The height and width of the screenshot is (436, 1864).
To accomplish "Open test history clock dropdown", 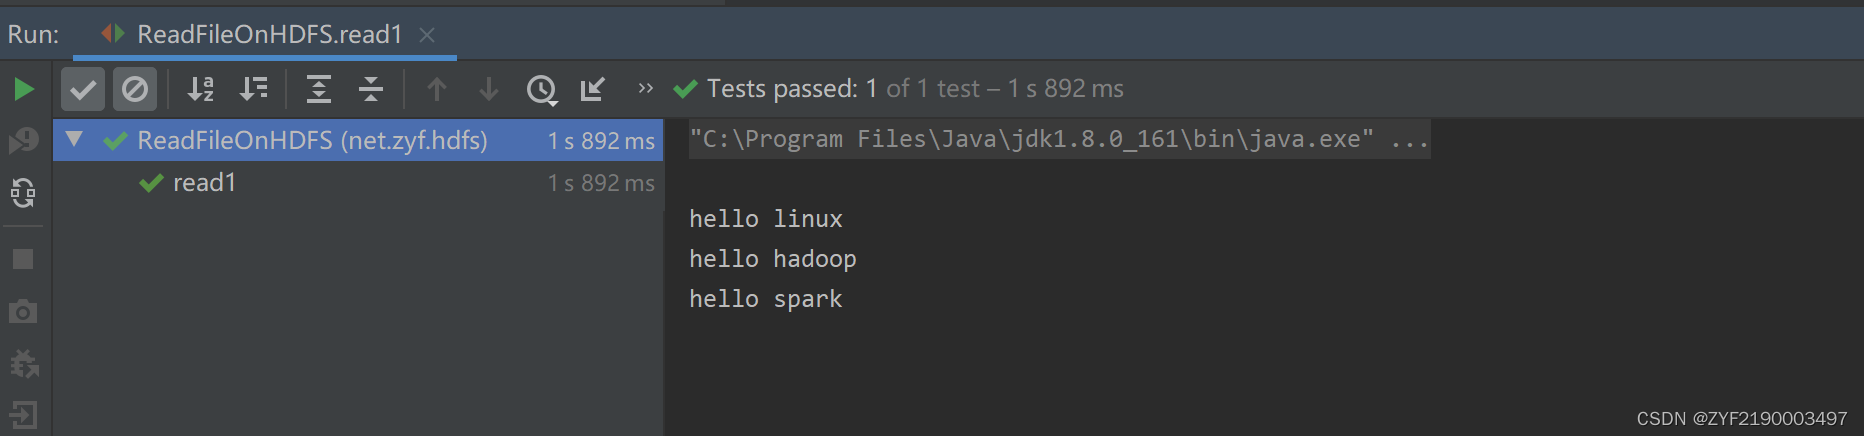I will click(542, 90).
